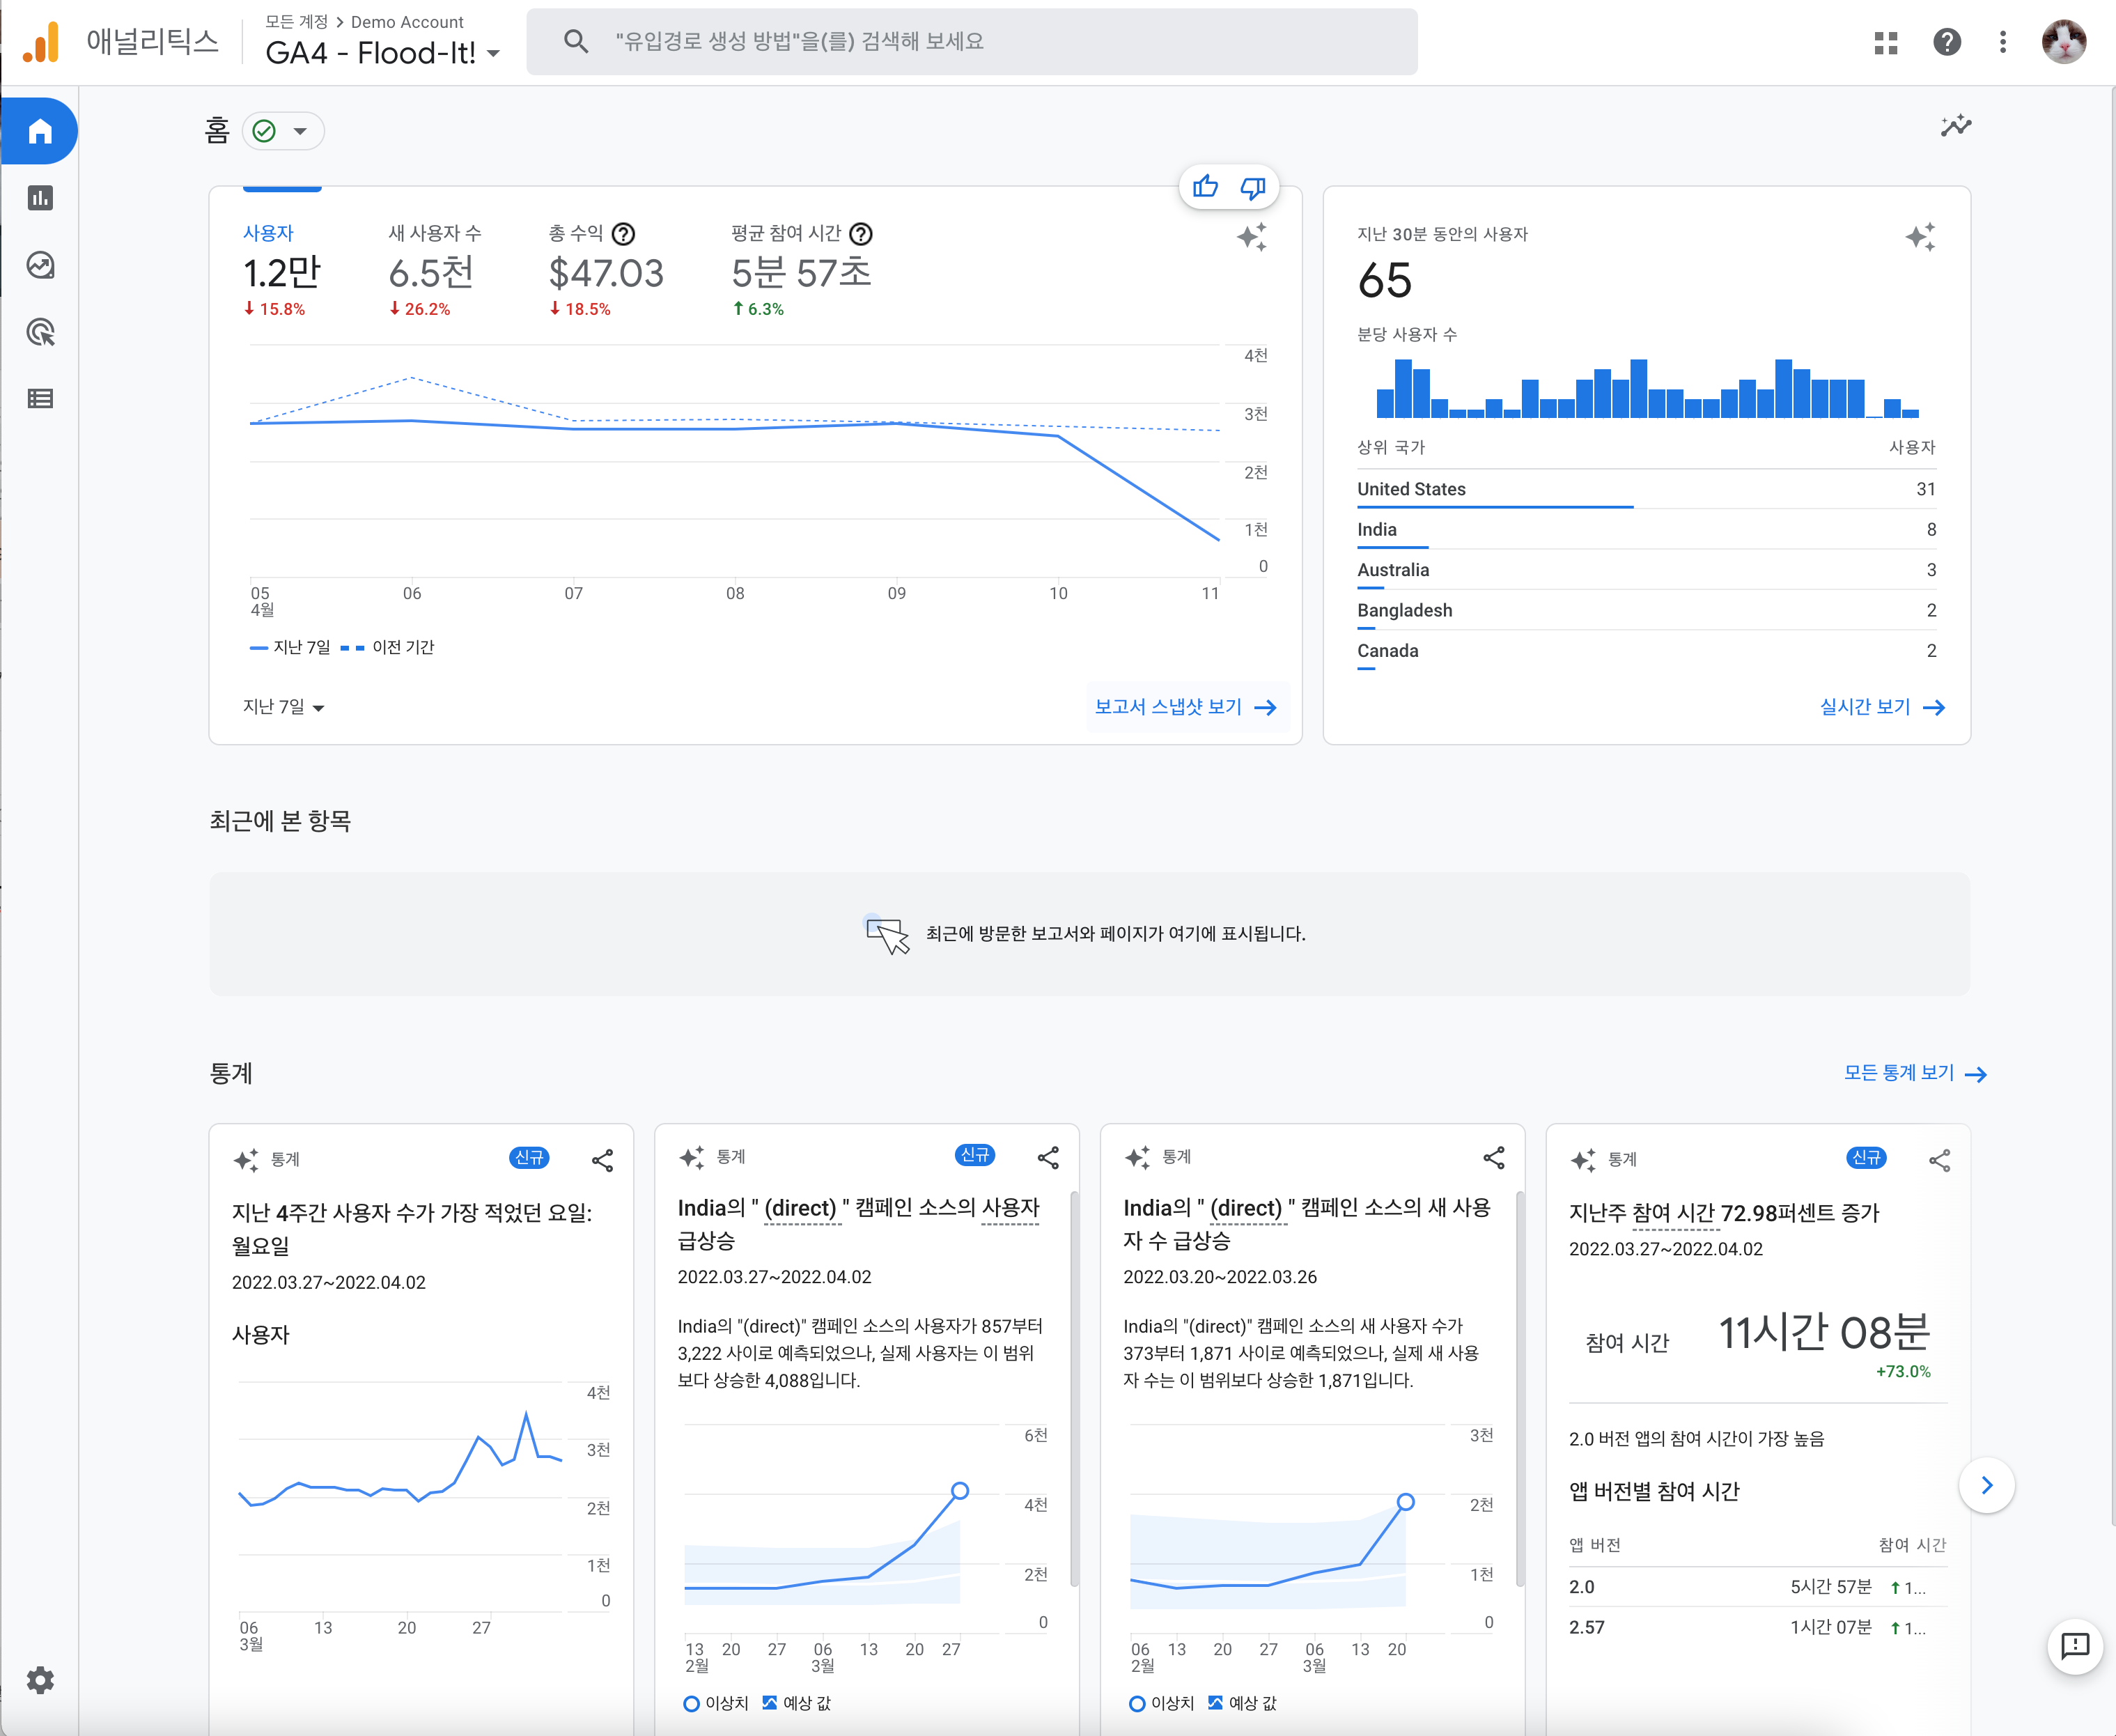Click the 2.0 app version row
This screenshot has width=2116, height=1736.
(1757, 1587)
